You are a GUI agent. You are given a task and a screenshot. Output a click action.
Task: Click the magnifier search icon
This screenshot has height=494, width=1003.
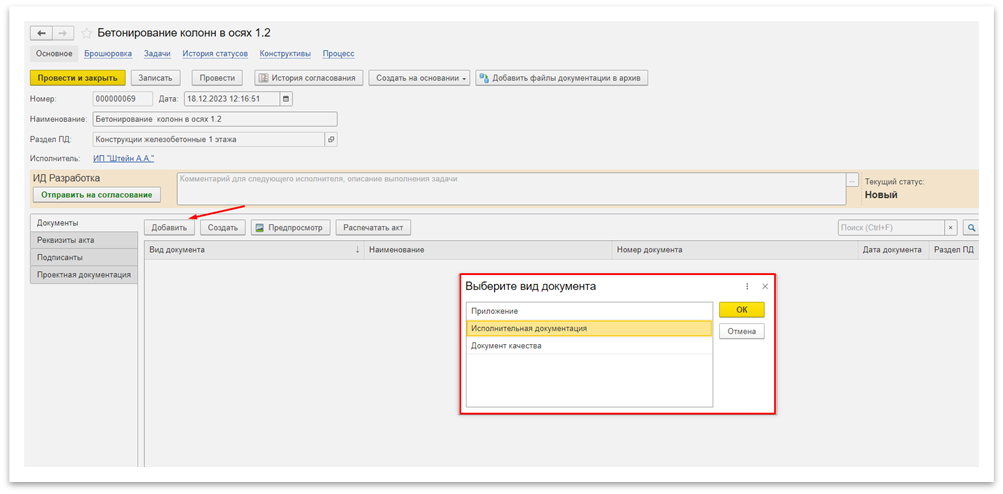[970, 228]
